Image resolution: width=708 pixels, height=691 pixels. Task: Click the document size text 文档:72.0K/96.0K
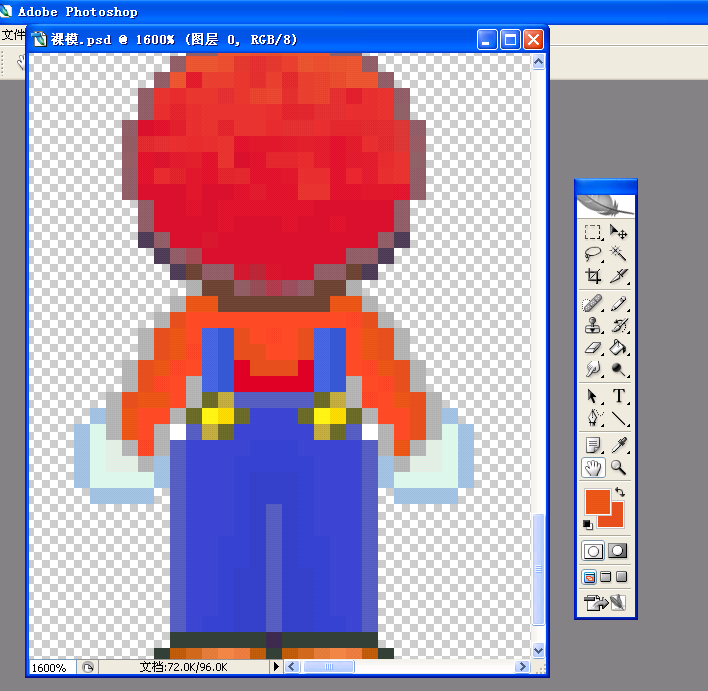(x=183, y=667)
